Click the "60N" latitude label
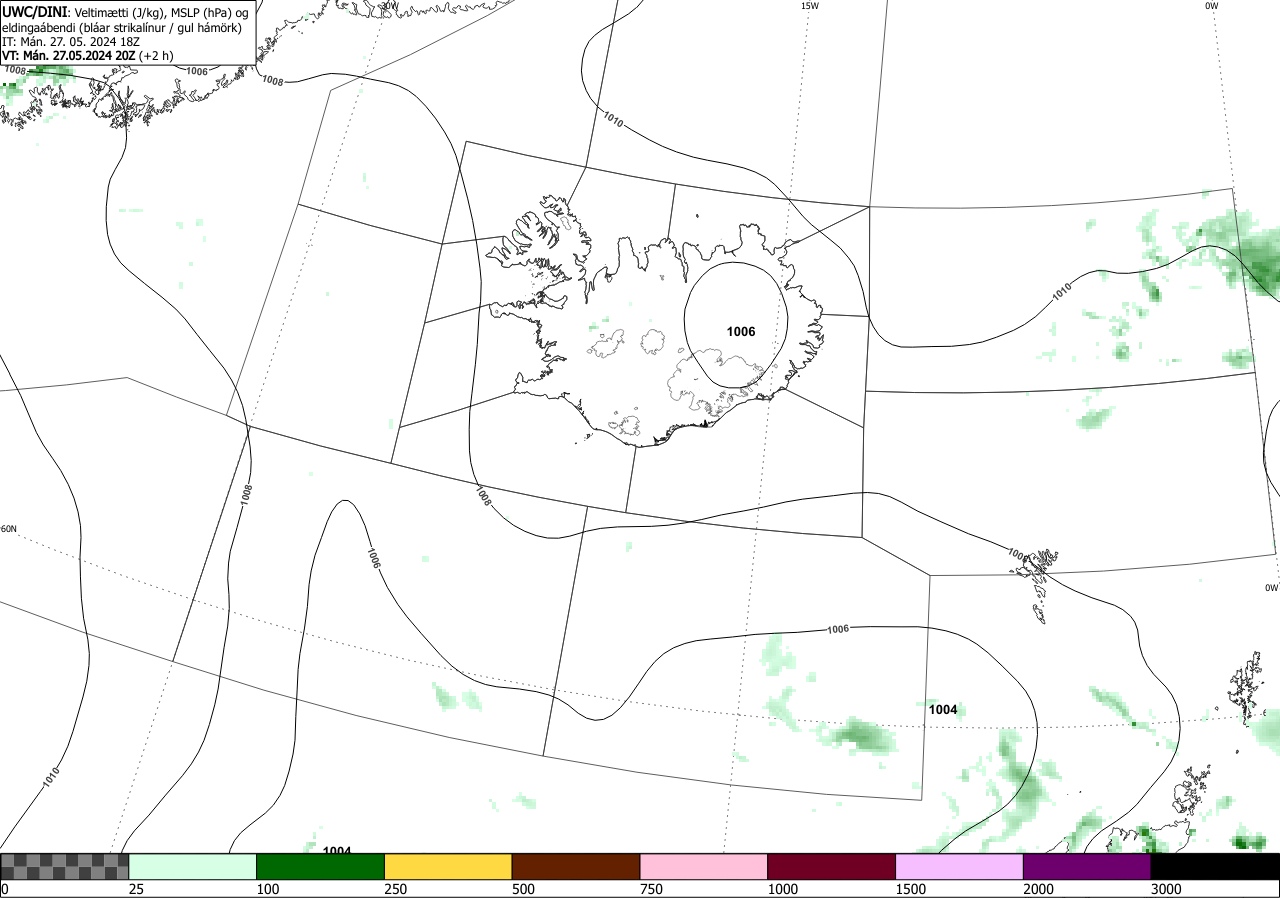Image resolution: width=1280 pixels, height=898 pixels. point(9,529)
